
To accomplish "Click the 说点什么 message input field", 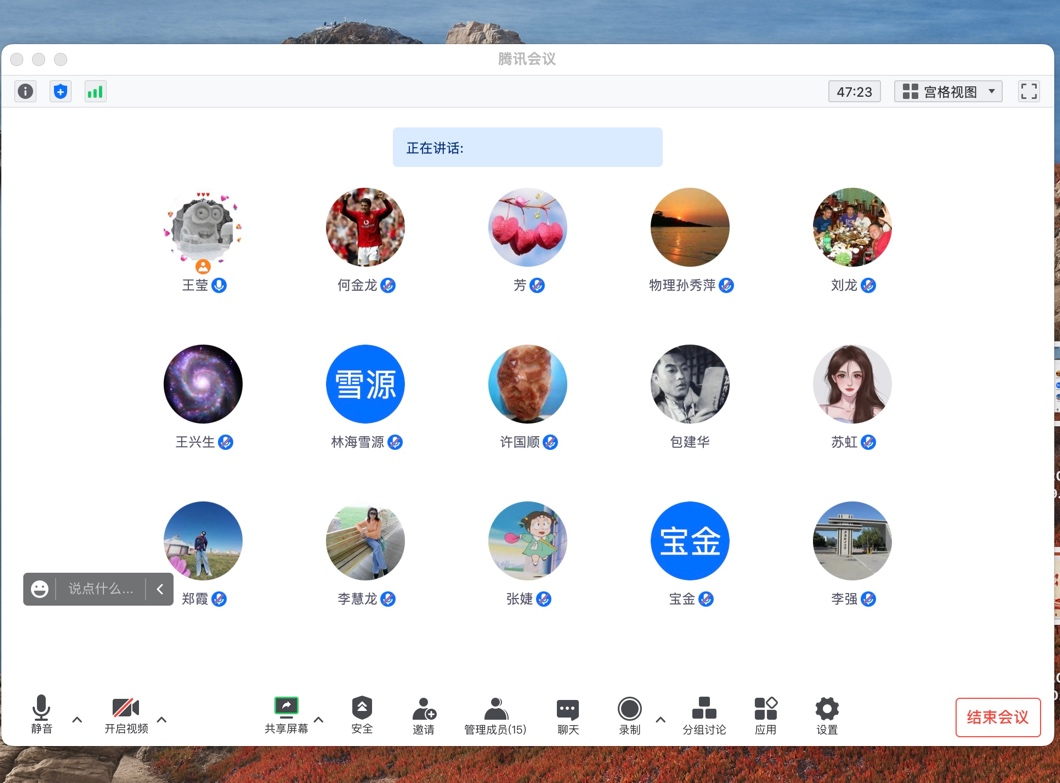I will point(100,589).
